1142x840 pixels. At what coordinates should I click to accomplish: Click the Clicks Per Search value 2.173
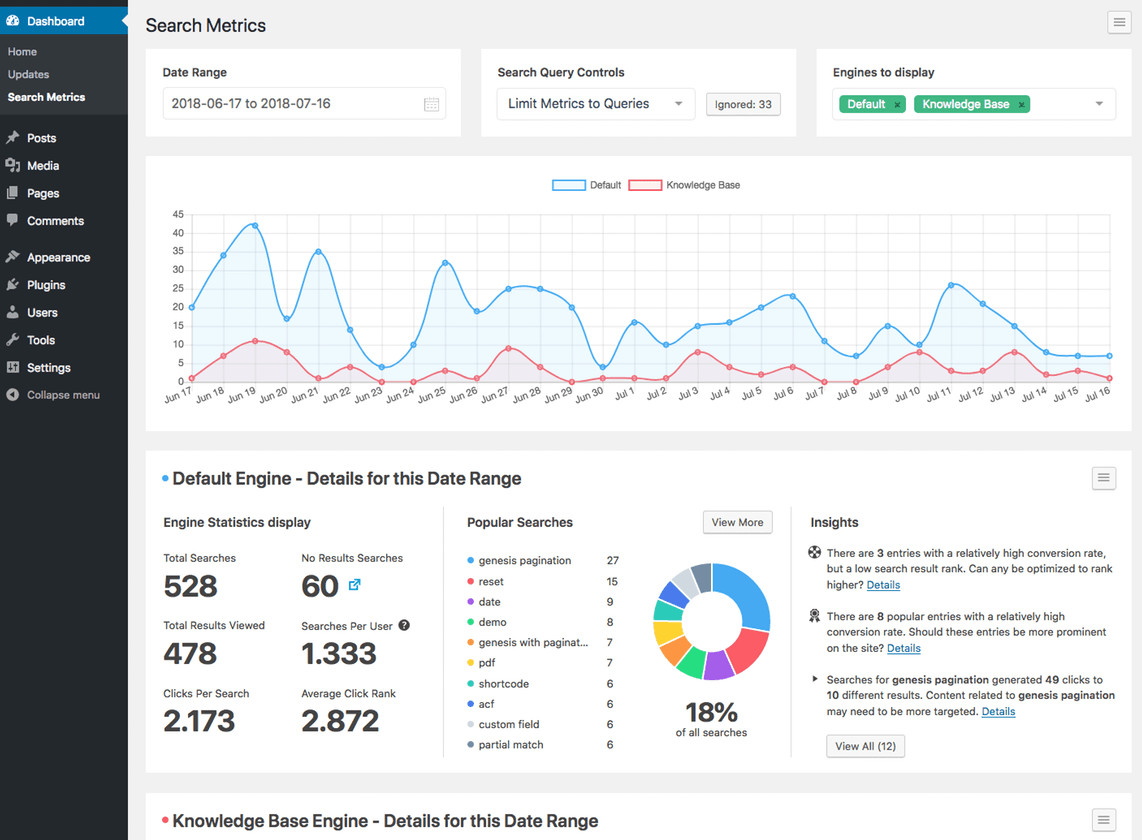(199, 721)
